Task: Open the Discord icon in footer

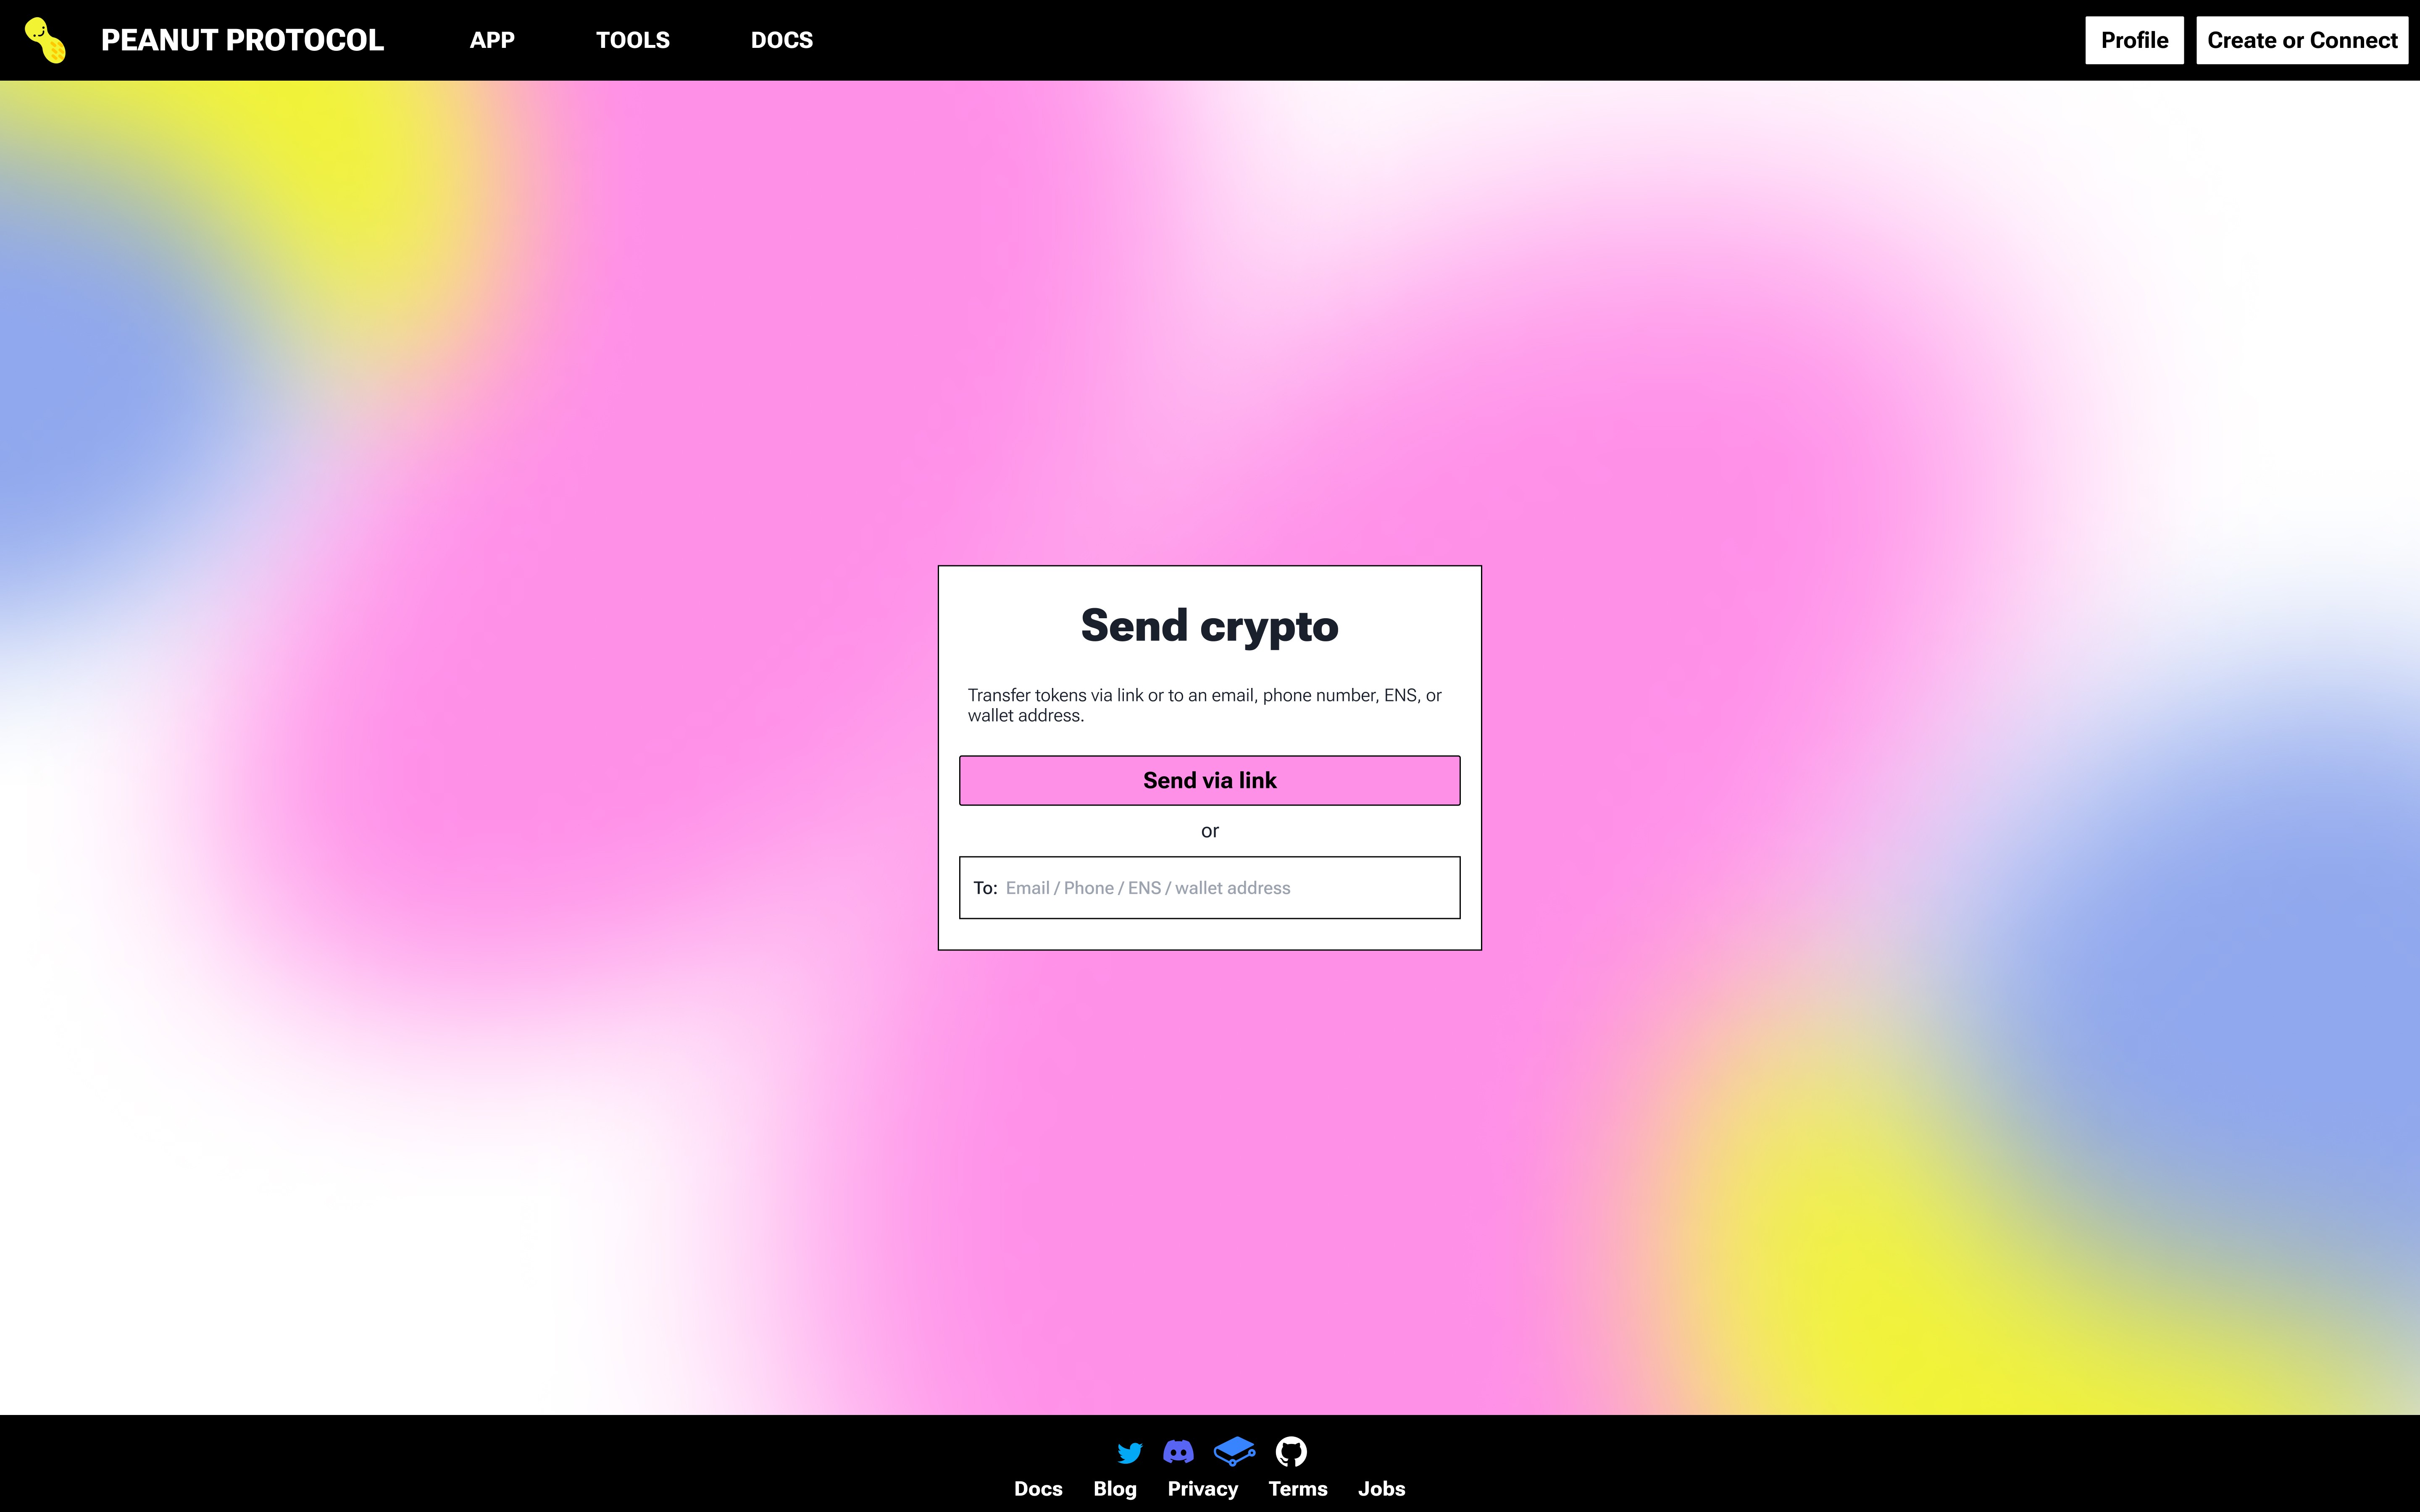Action: [1178, 1451]
